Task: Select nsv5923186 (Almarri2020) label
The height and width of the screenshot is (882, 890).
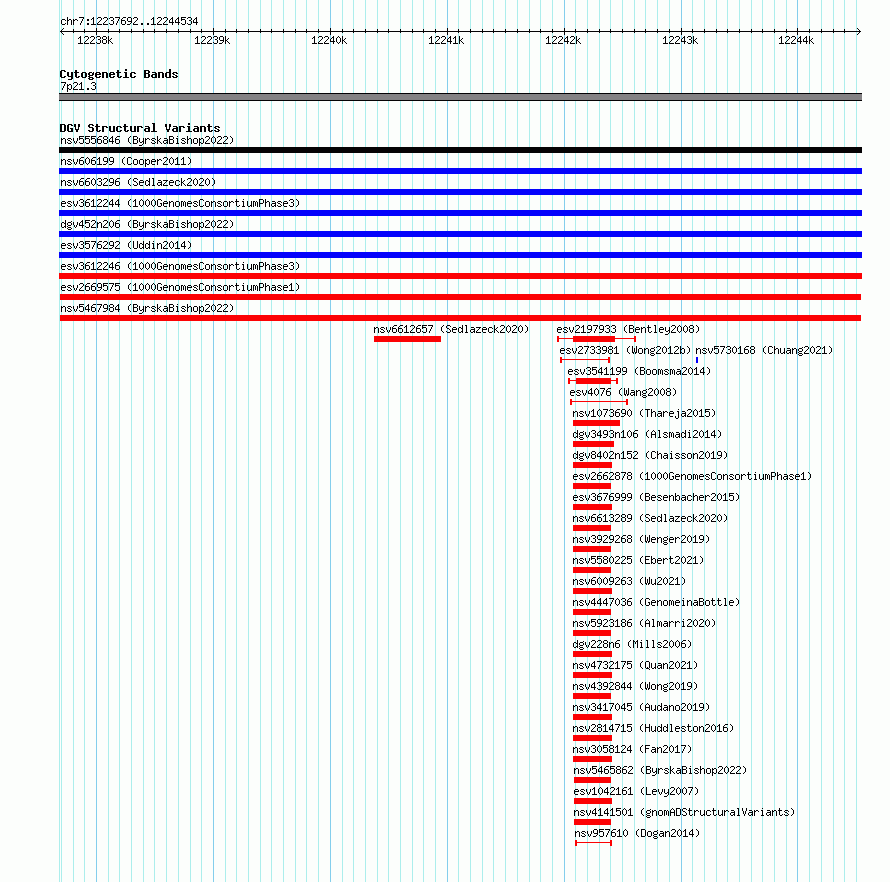Action: 644,623
